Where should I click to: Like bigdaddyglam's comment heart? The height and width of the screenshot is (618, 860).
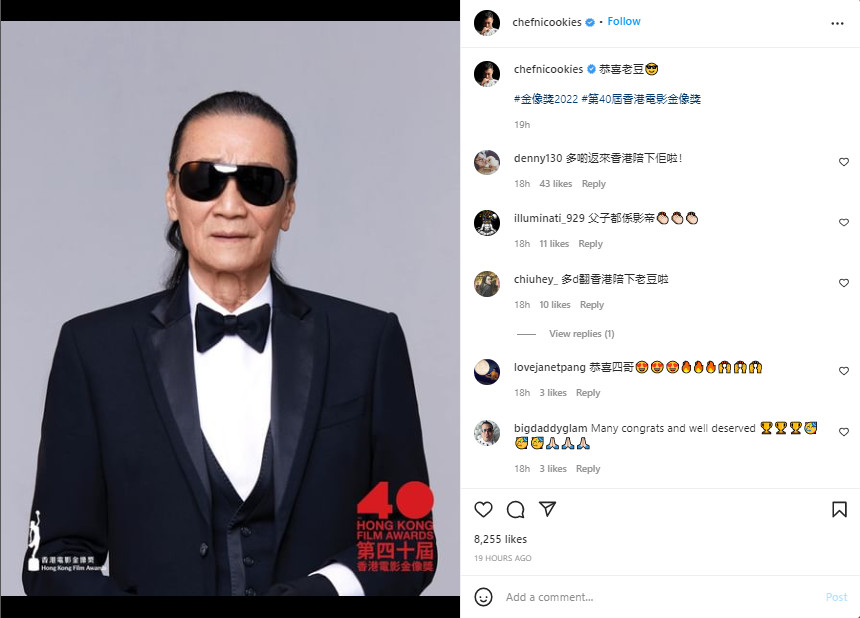(844, 432)
